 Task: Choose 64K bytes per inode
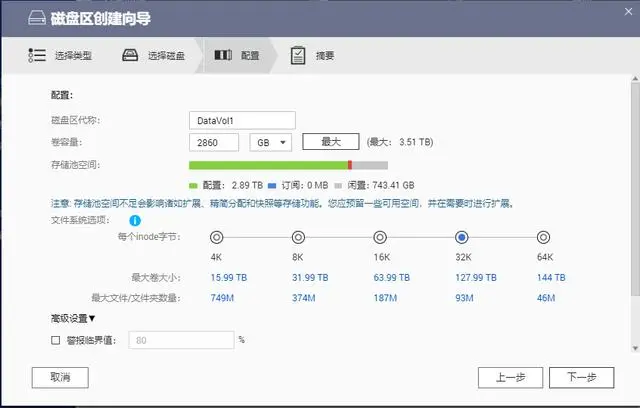543,237
